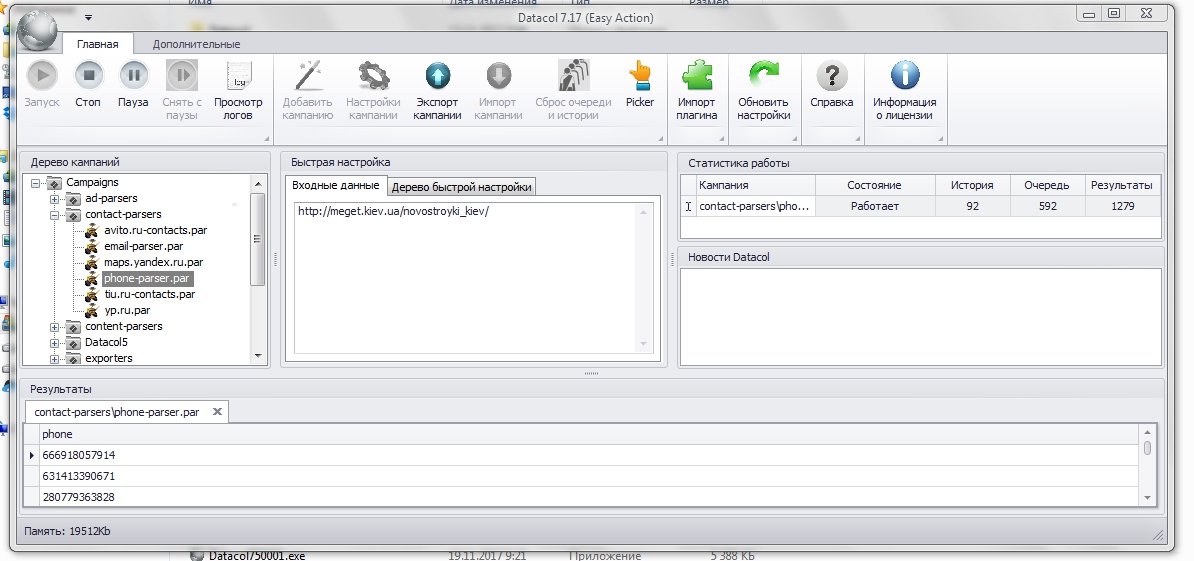
Task: Sort by Результаты column header
Action: click(x=1122, y=185)
